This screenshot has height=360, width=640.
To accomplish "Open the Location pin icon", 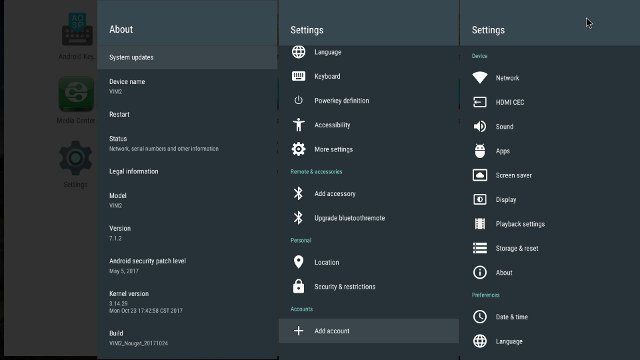I will 298,262.
